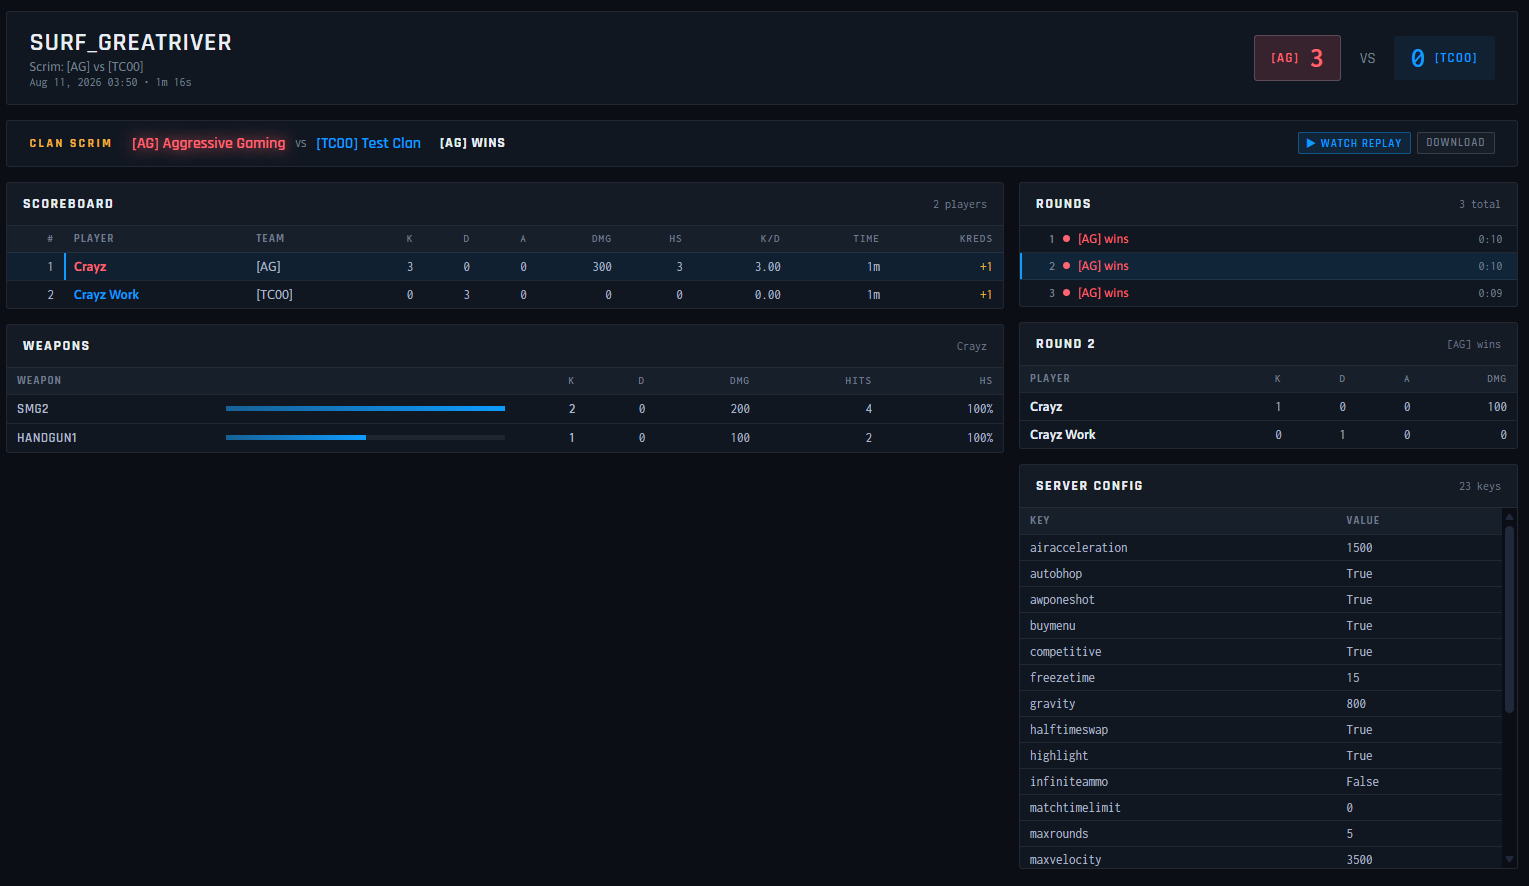The height and width of the screenshot is (886, 1529).
Task: Click the red dot beside round 1
Action: [1067, 239]
